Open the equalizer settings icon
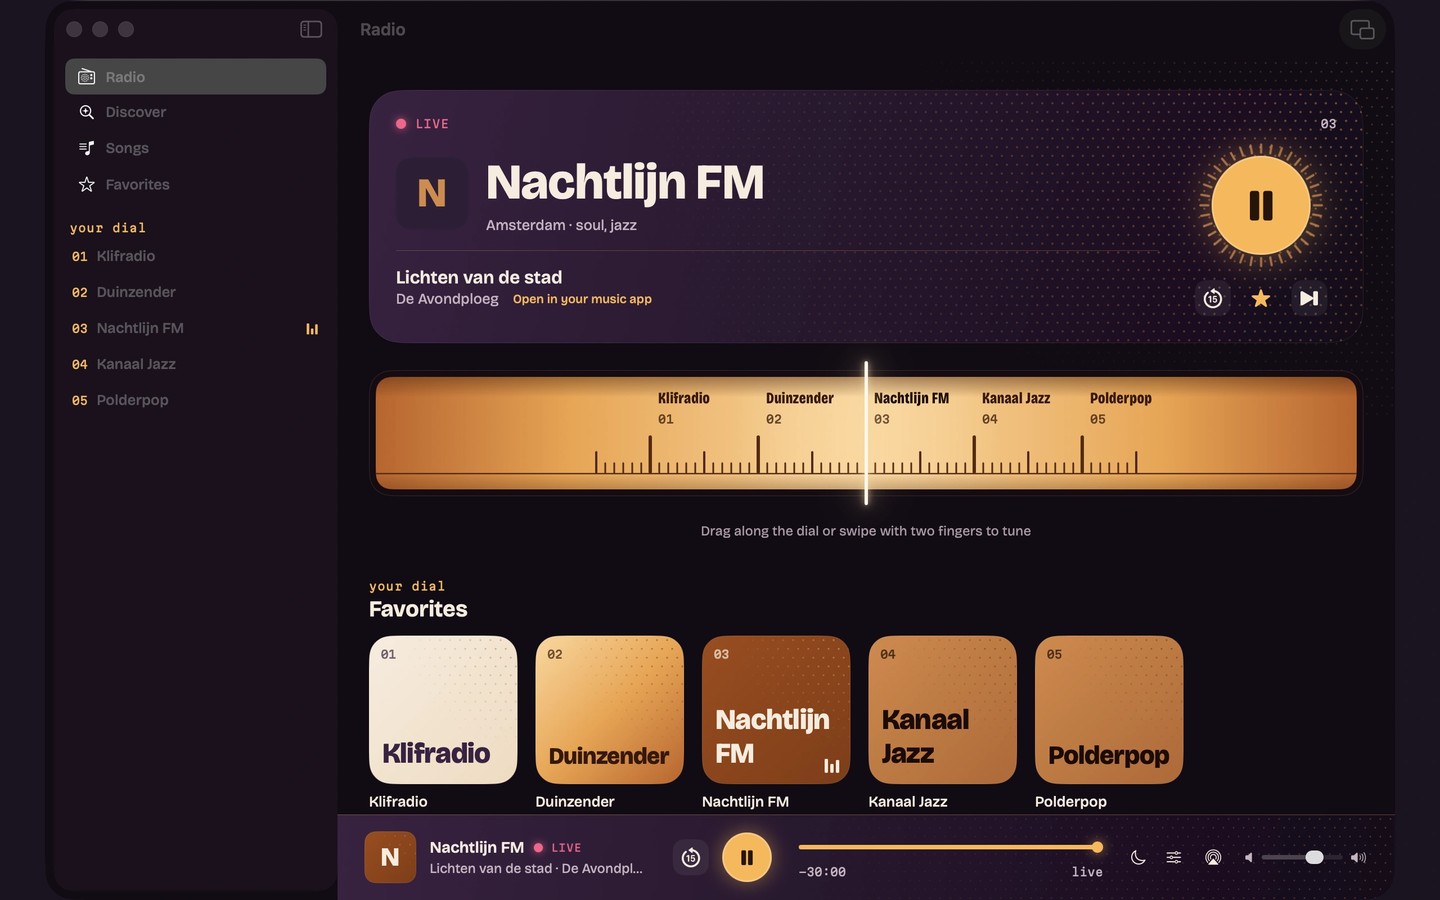 click(1174, 858)
